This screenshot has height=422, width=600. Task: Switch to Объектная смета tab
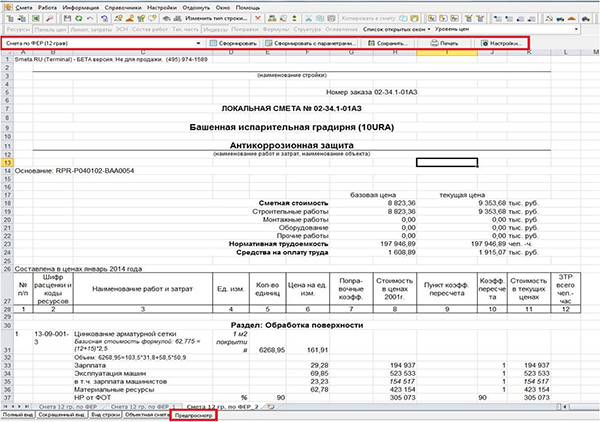coord(147,415)
